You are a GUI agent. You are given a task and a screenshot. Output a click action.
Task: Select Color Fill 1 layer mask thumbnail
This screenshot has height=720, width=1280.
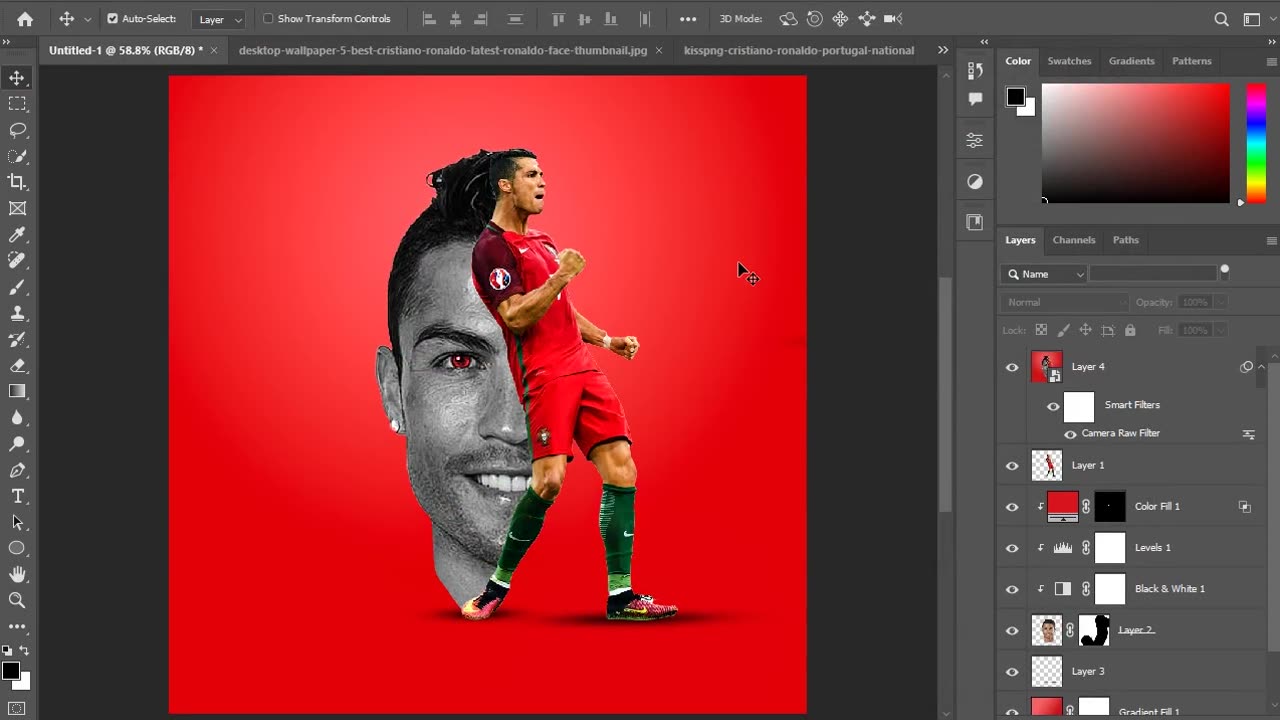tap(1110, 507)
